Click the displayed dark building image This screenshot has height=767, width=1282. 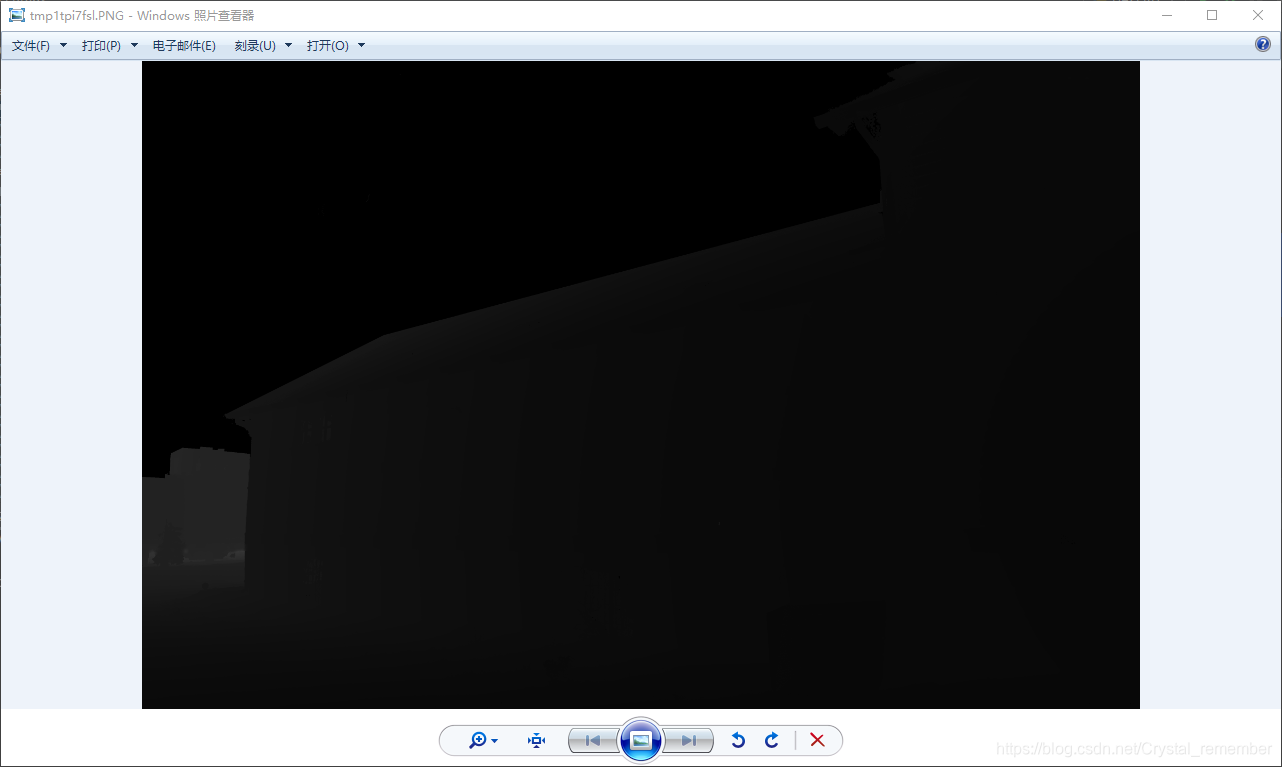click(641, 385)
